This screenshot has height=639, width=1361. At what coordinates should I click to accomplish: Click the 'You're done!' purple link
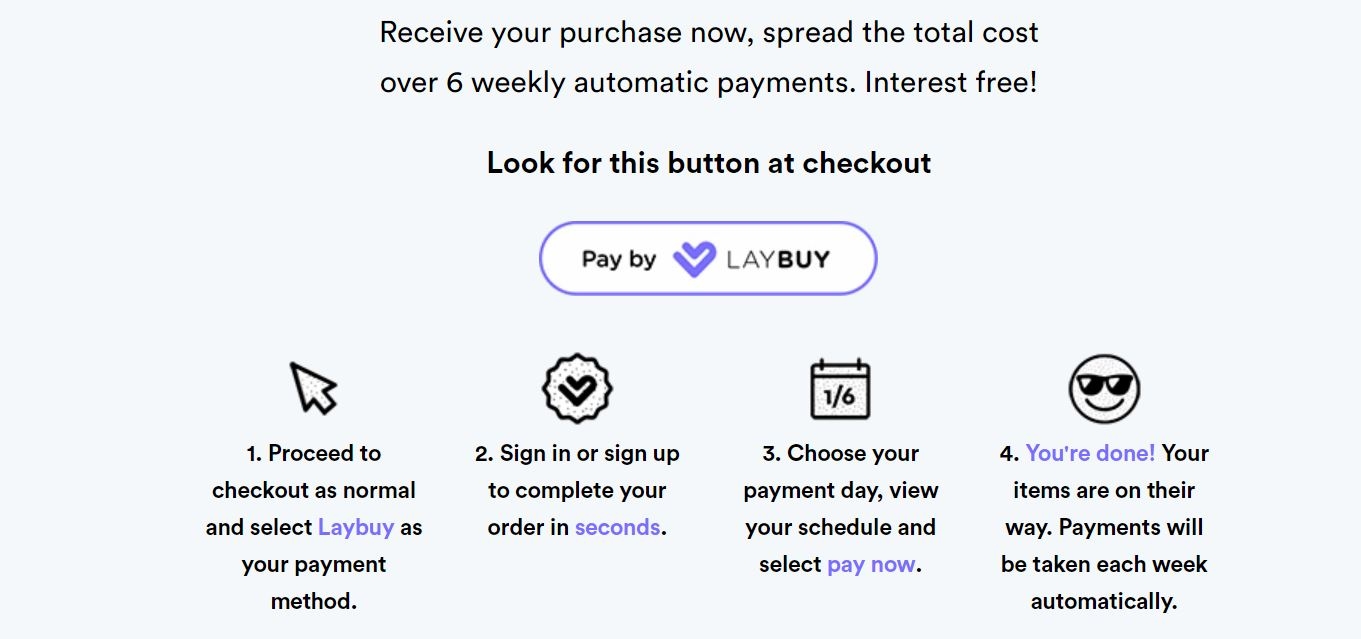(x=1090, y=453)
